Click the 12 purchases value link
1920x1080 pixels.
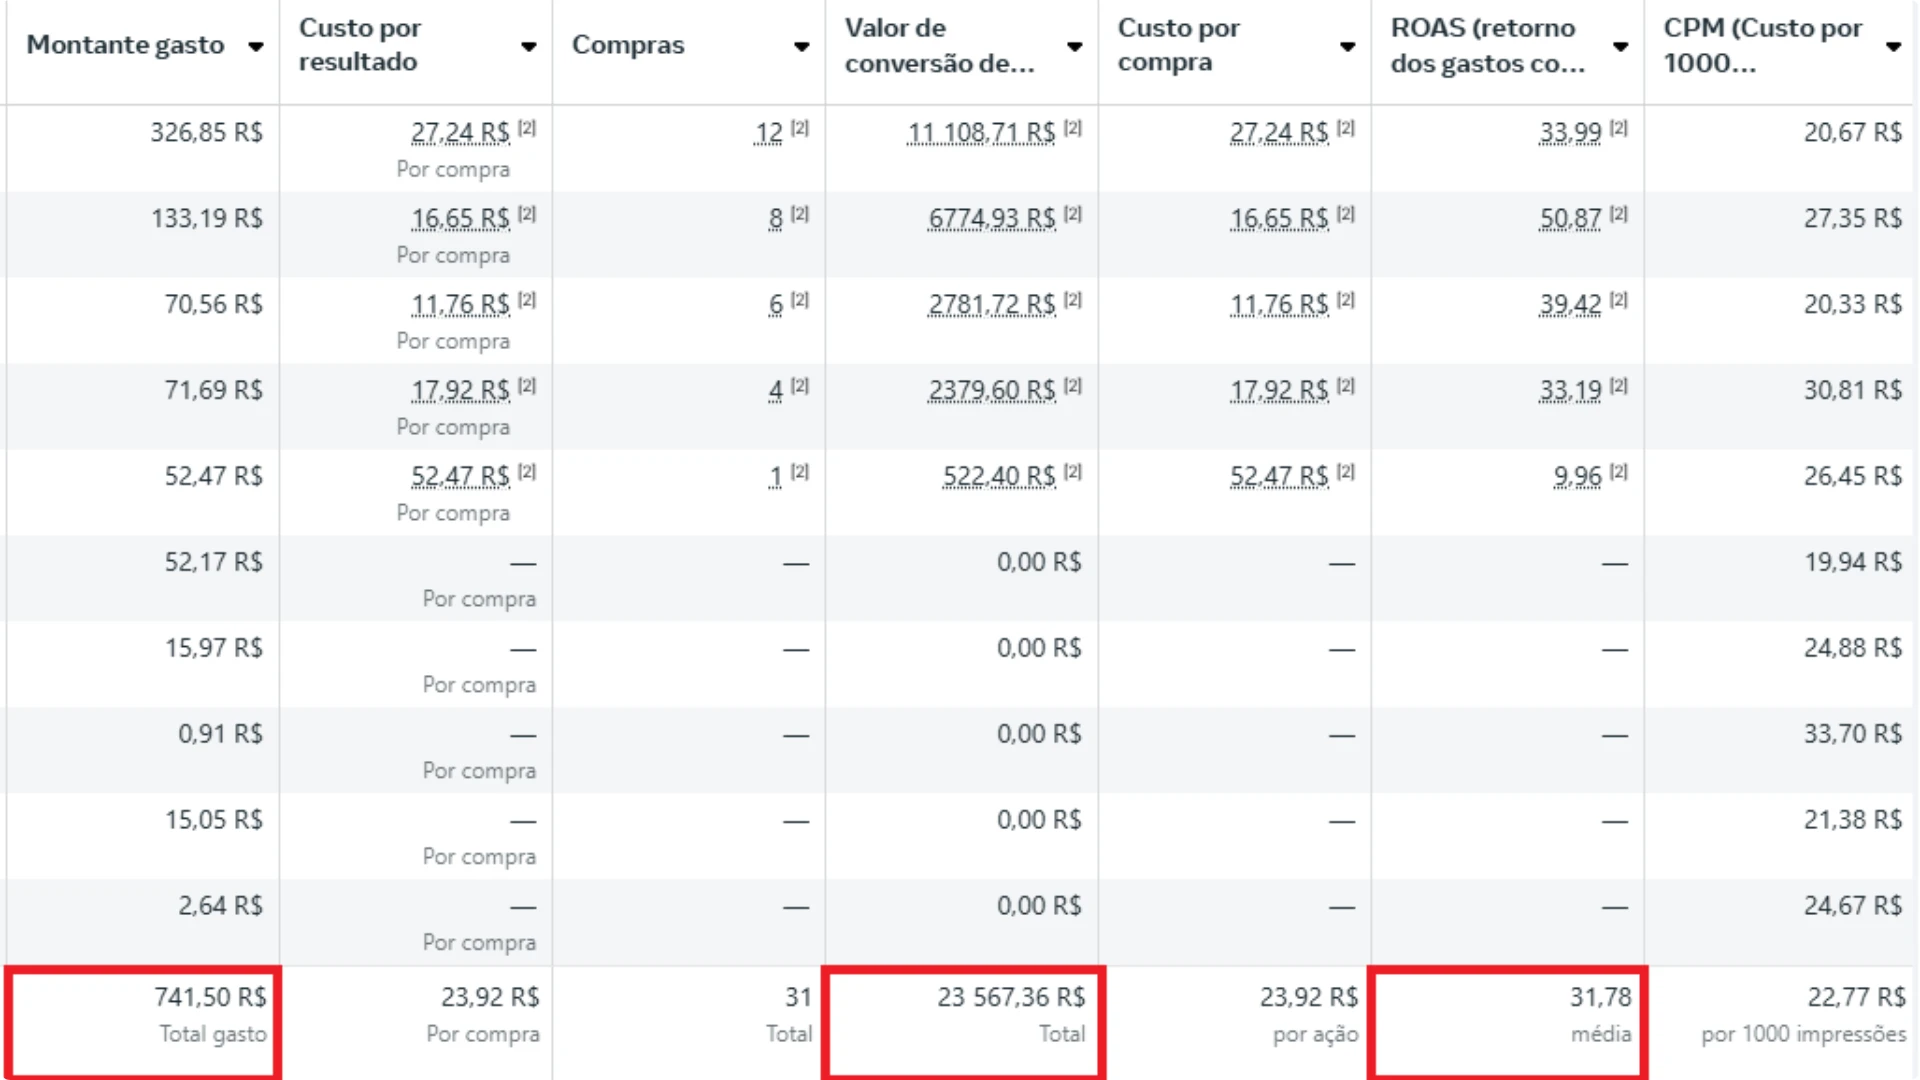(769, 133)
